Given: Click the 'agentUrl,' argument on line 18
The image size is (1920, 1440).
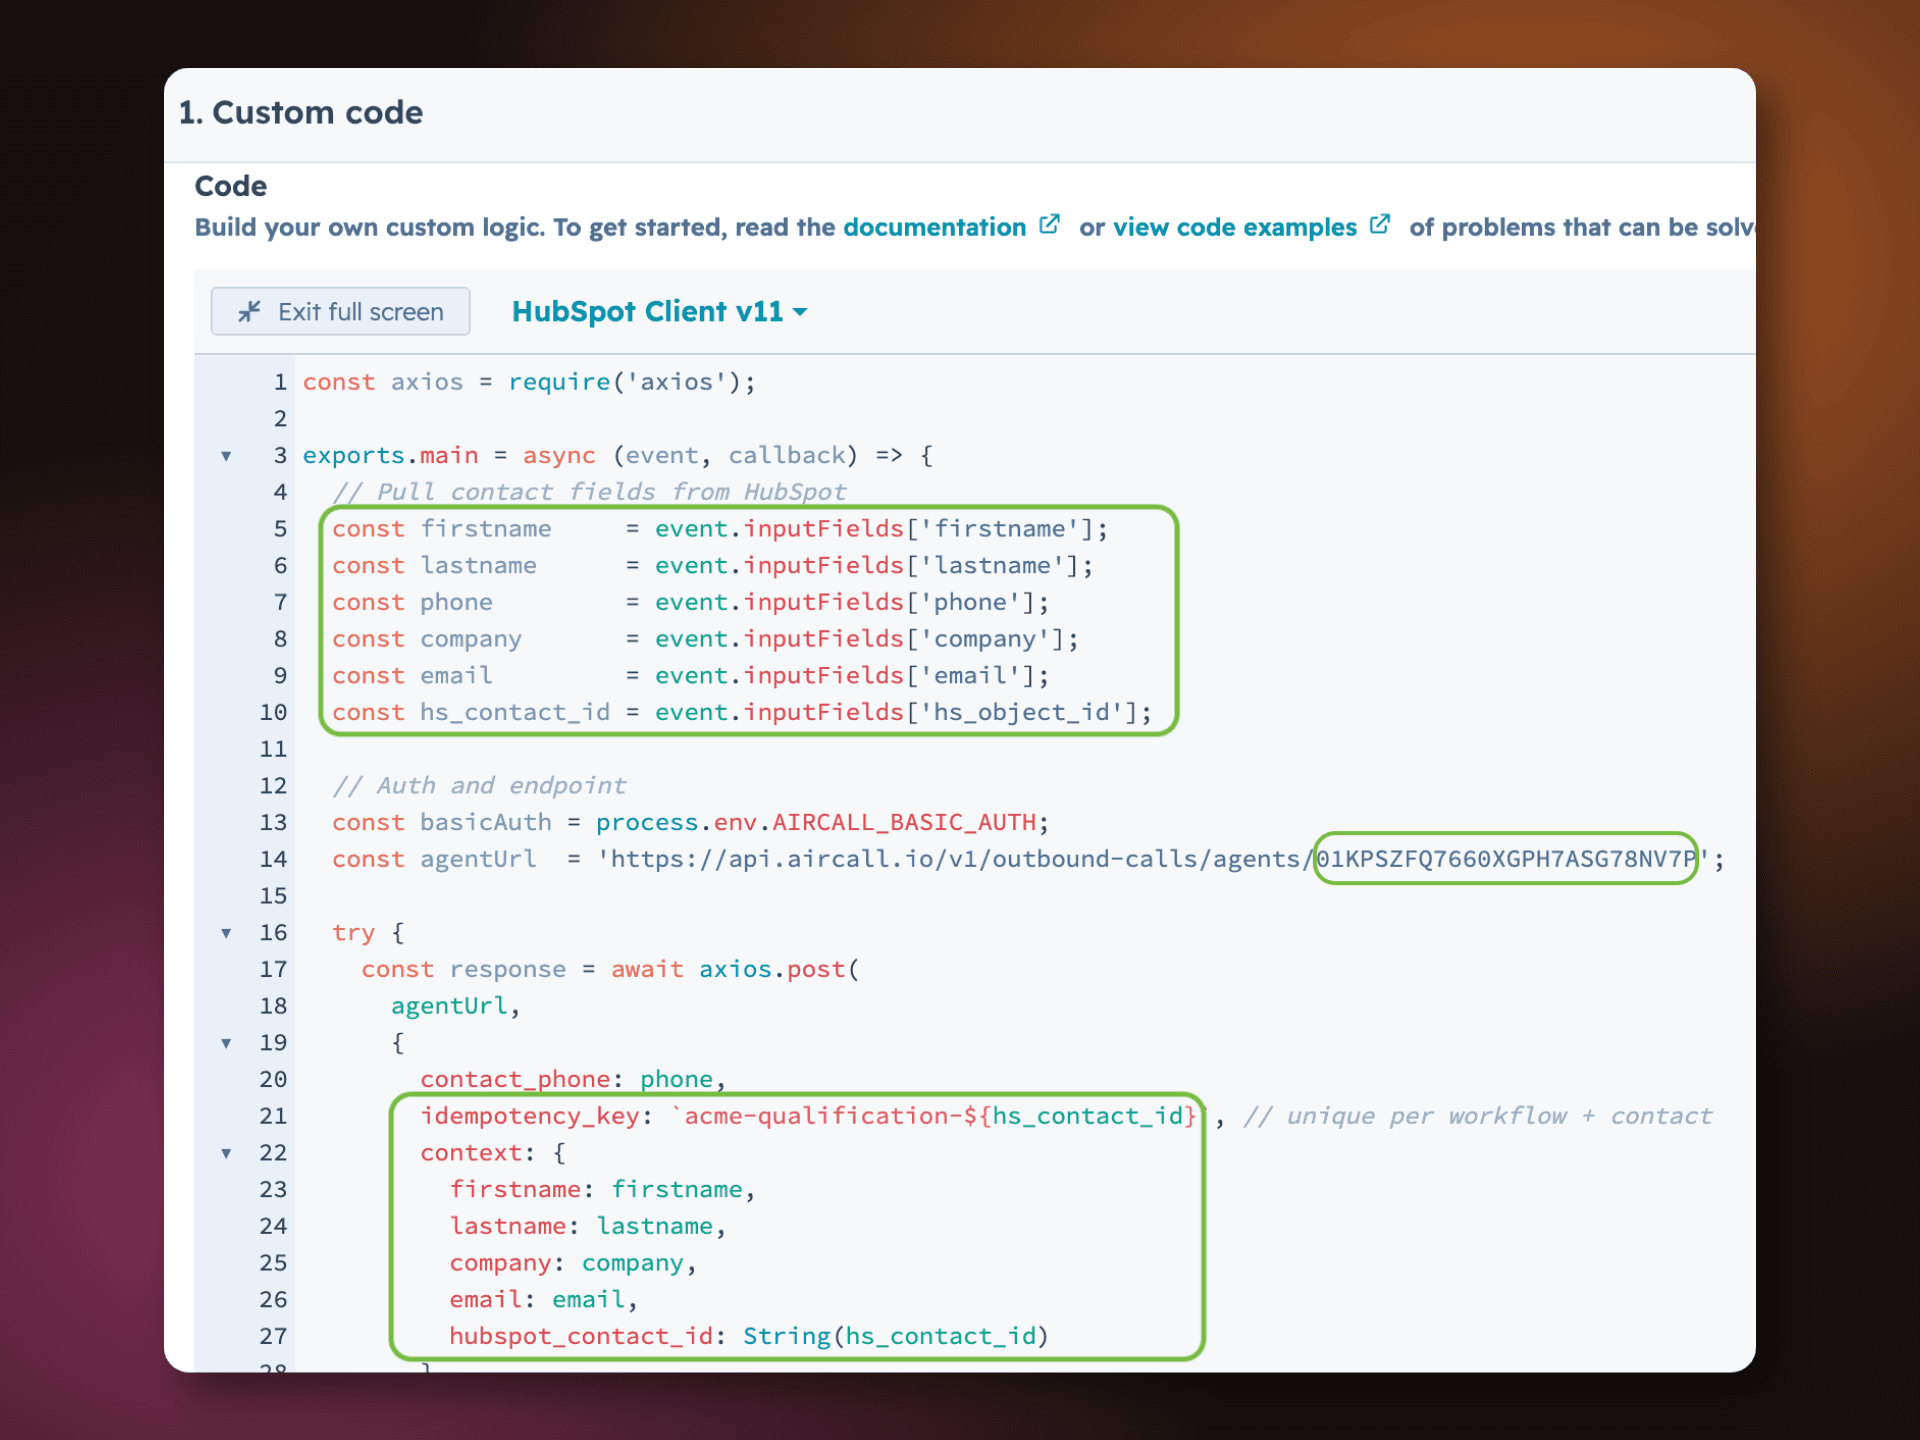Looking at the screenshot, I should pos(456,1006).
